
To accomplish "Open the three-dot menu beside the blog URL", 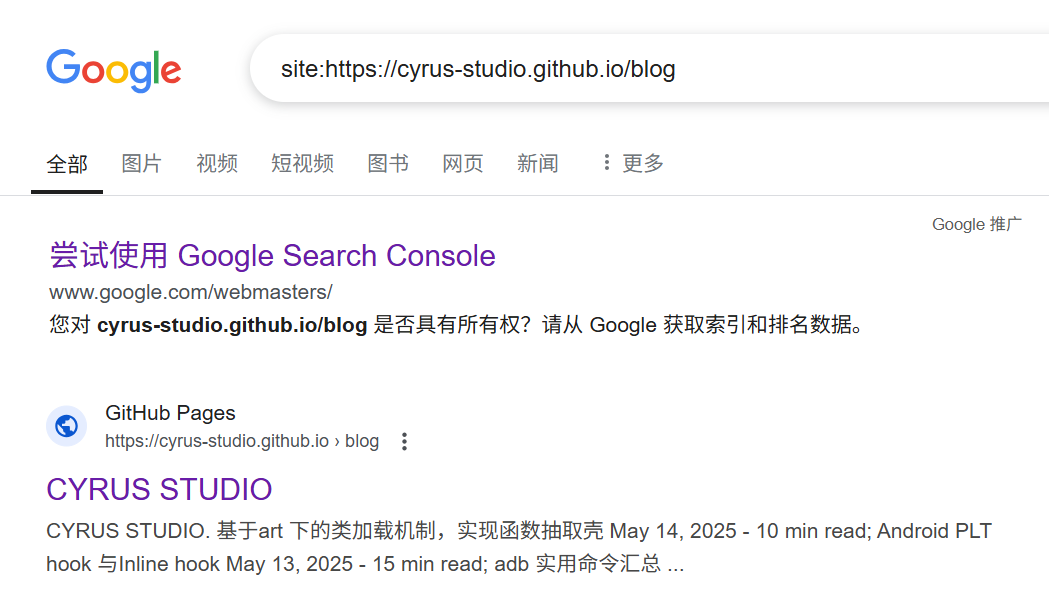I will [404, 442].
